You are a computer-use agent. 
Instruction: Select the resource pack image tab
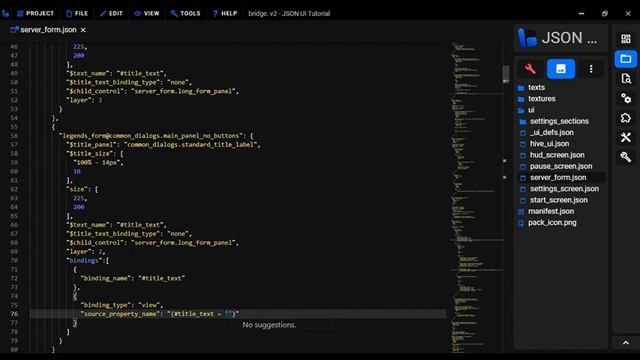click(x=561, y=69)
